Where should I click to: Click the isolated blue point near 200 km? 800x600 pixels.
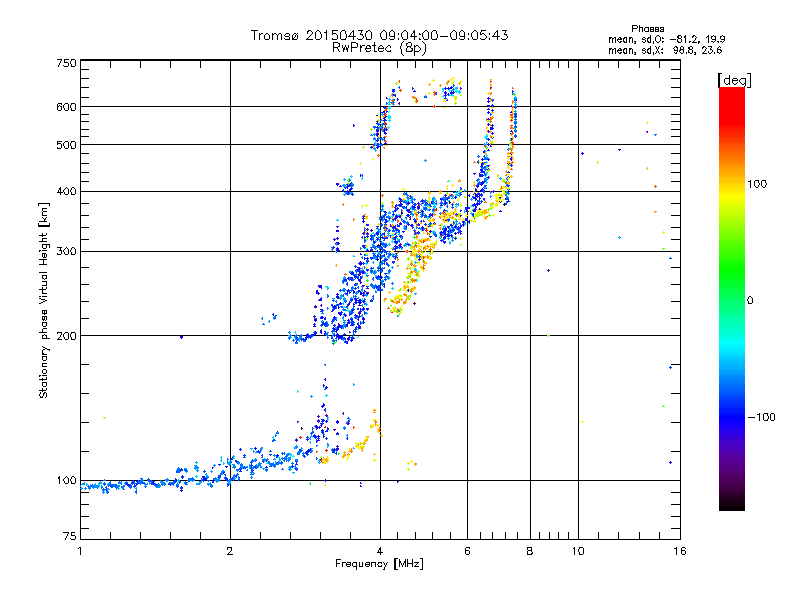click(x=181, y=337)
